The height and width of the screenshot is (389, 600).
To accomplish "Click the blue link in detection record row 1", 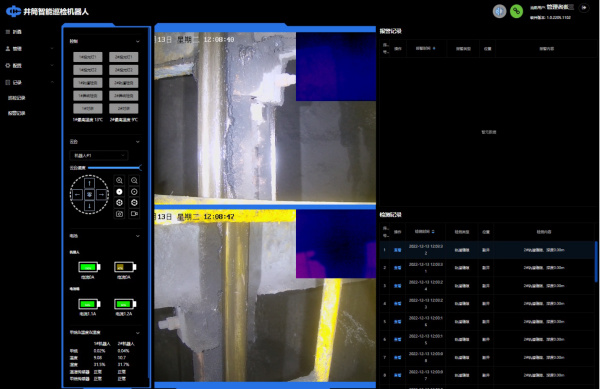I will point(398,250).
